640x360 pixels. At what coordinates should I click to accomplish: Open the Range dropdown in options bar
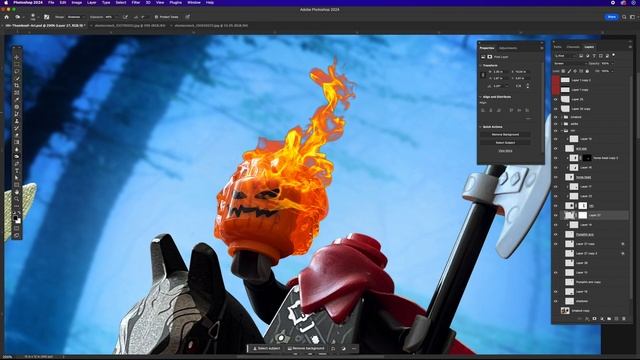[x=76, y=17]
